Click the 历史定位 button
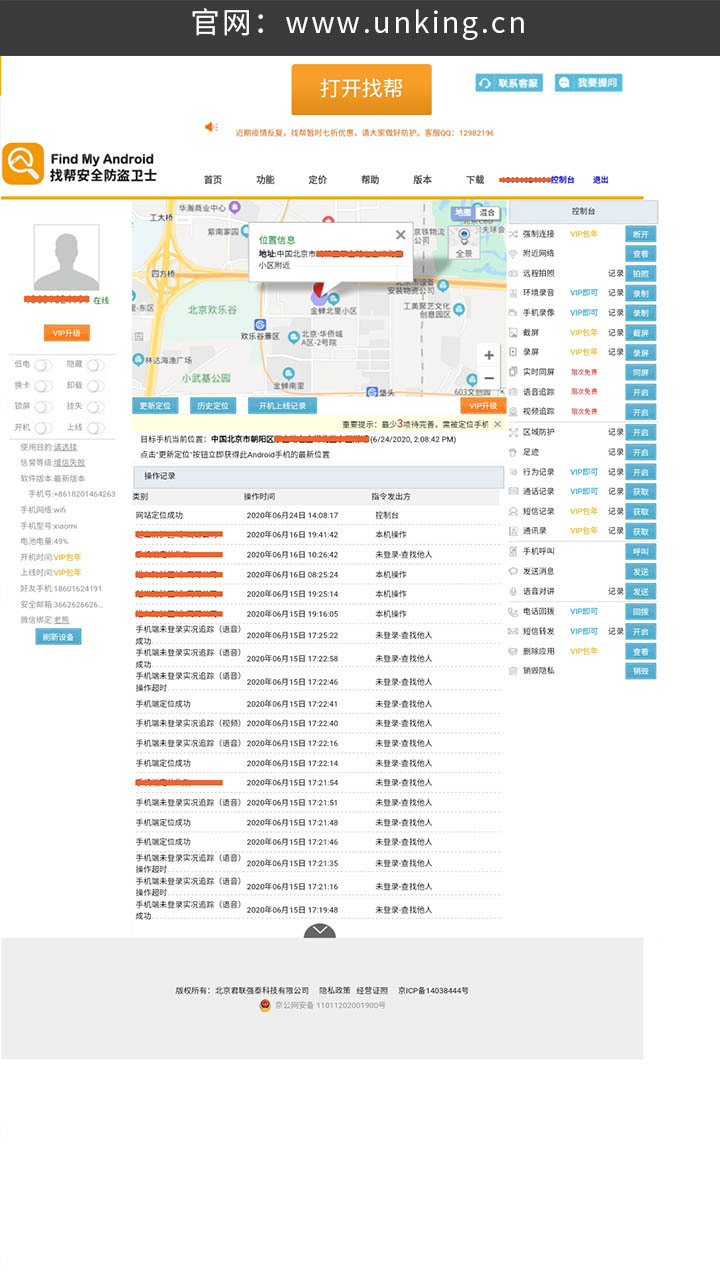 coord(212,405)
